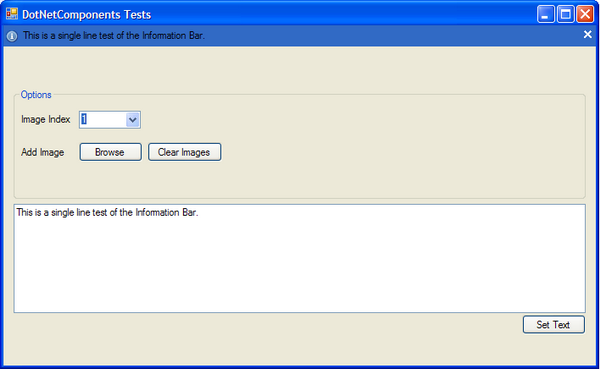This screenshot has width=600, height=369.
Task: Open file browser with the Browse button
Action: coord(110,152)
